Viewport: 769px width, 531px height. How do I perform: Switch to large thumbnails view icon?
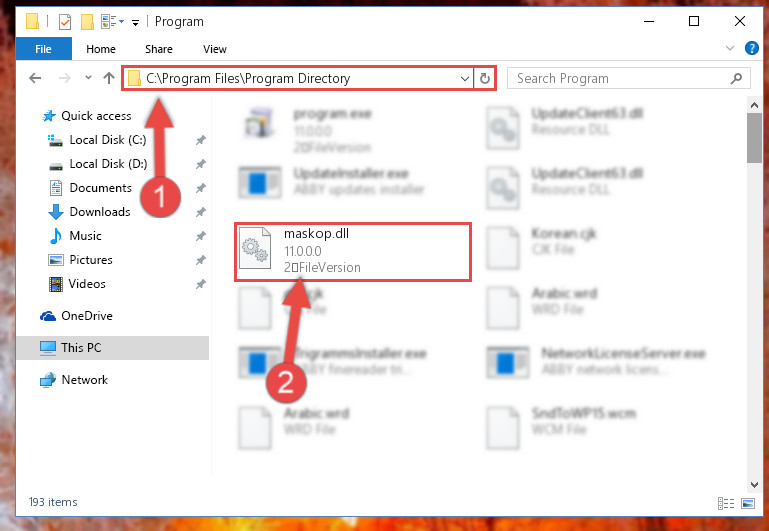pos(748,503)
